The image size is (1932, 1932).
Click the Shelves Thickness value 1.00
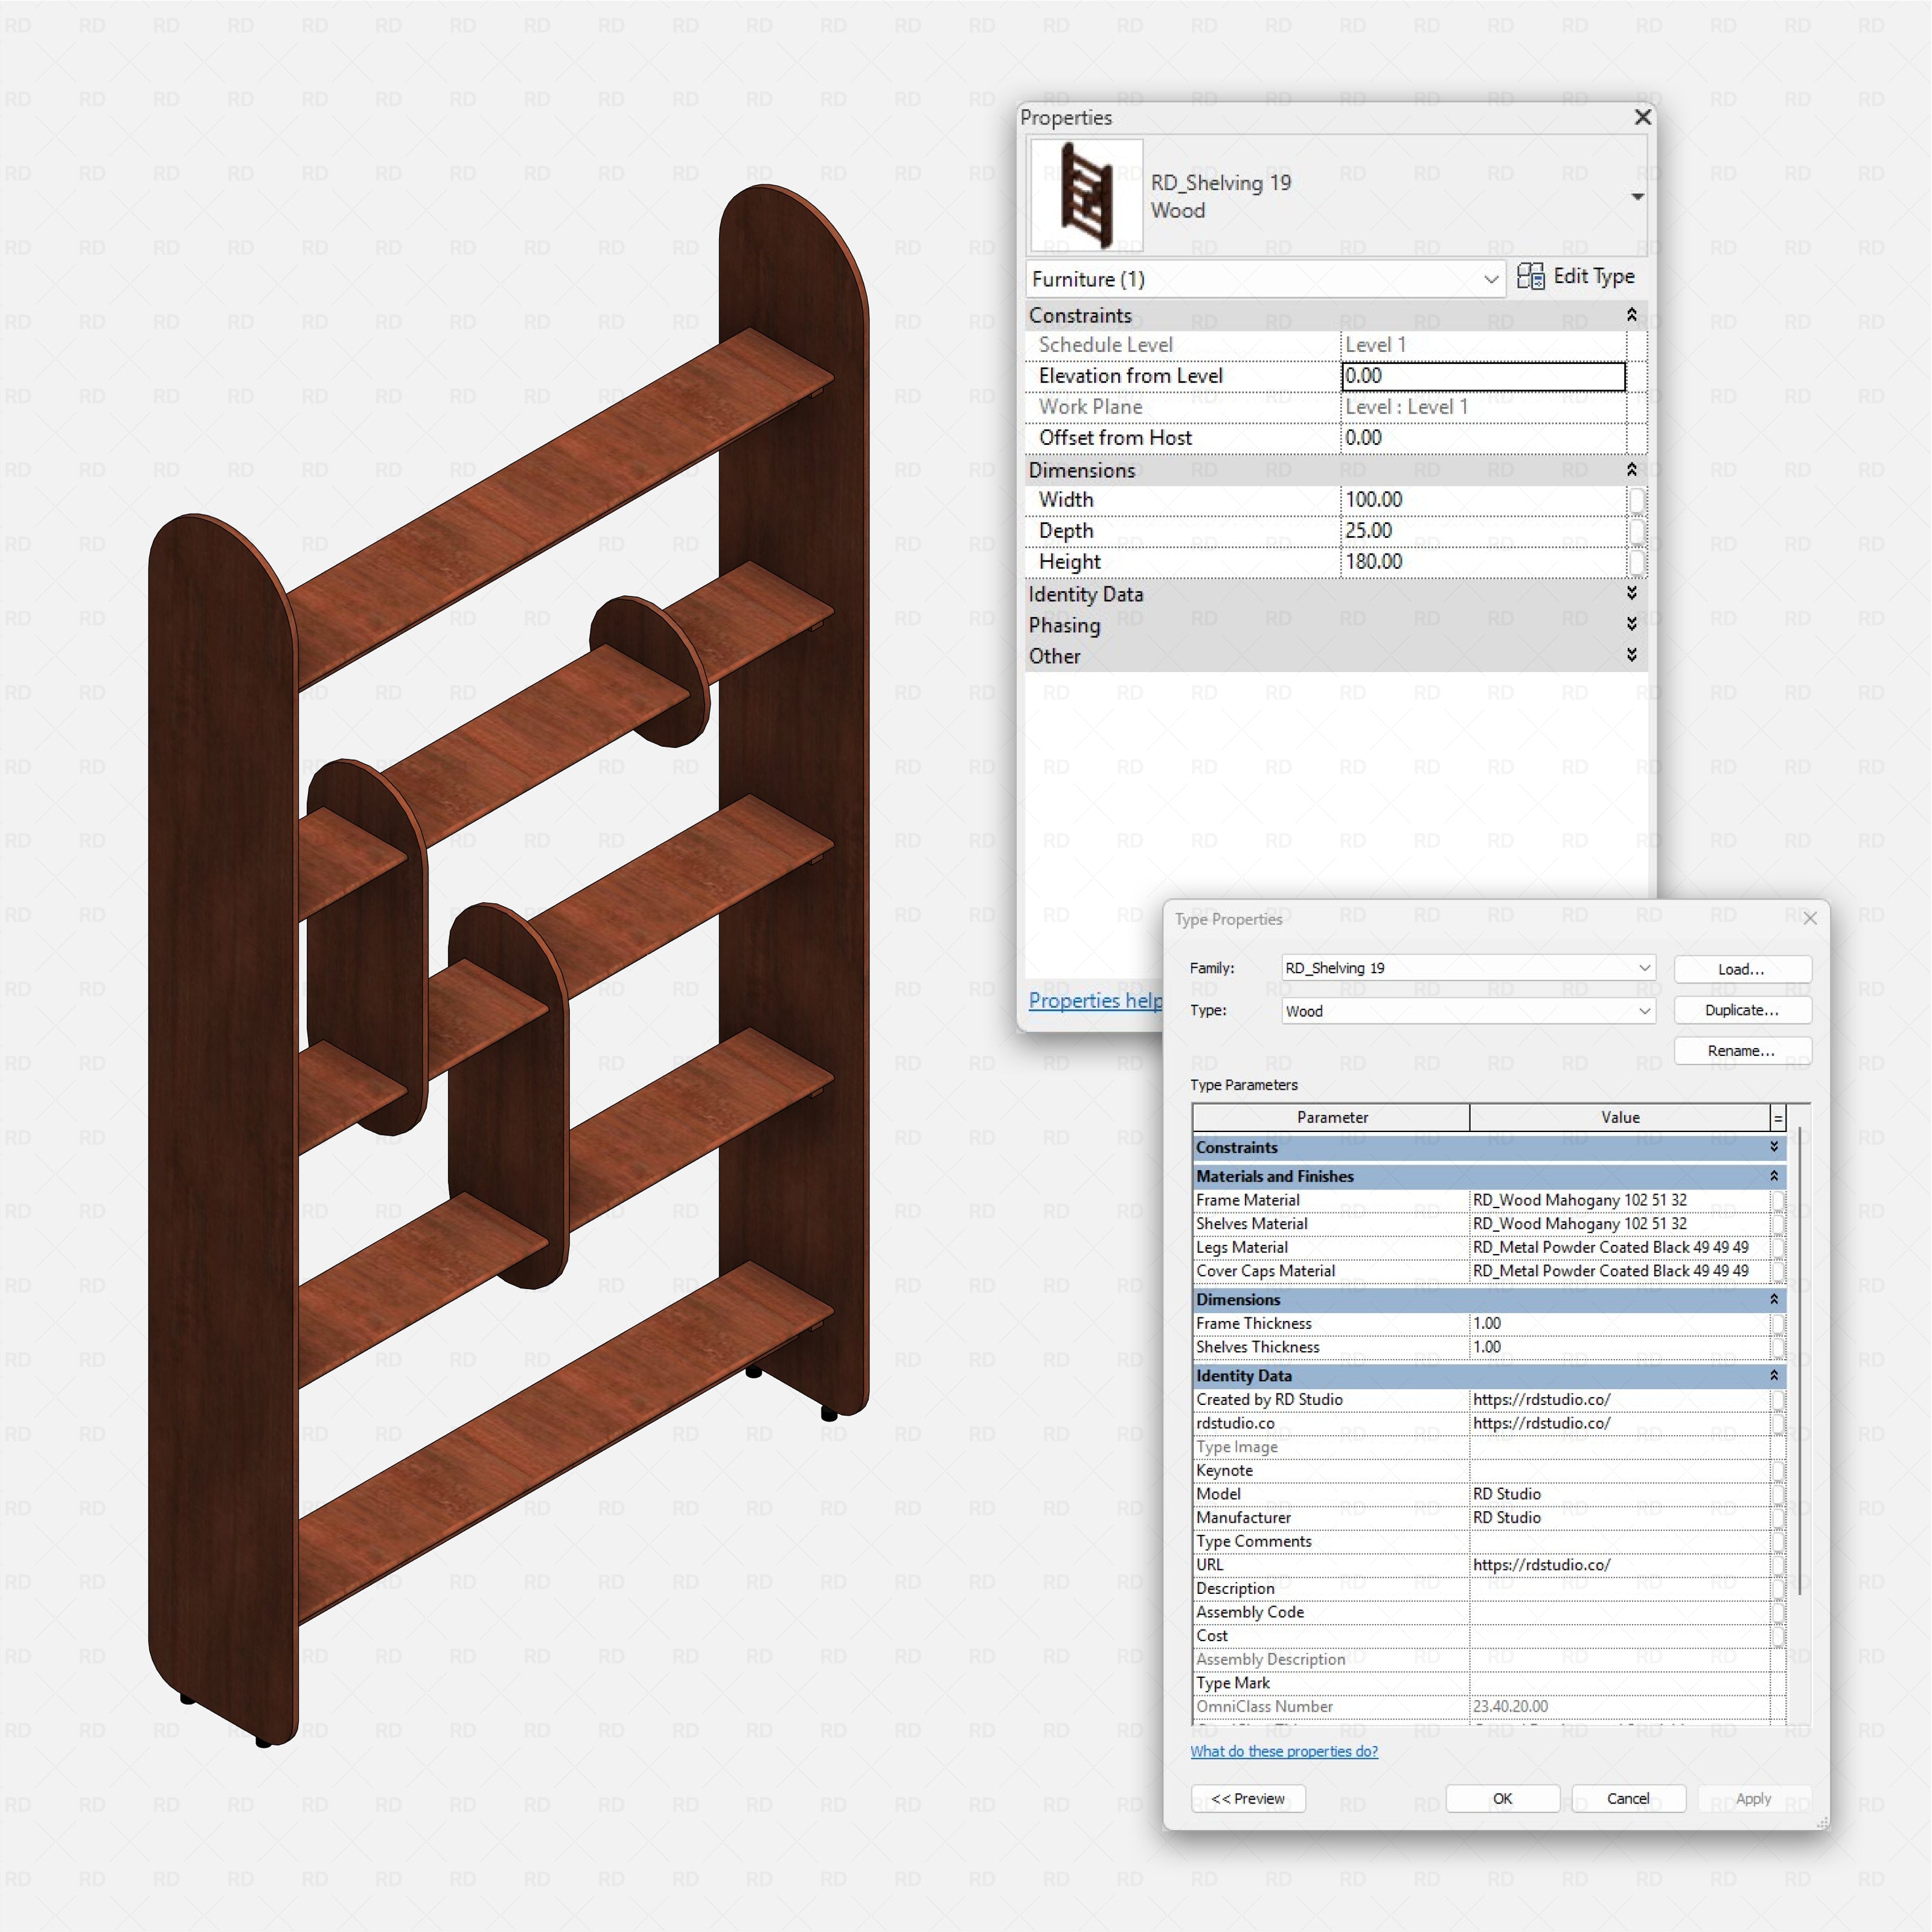coord(1619,1347)
